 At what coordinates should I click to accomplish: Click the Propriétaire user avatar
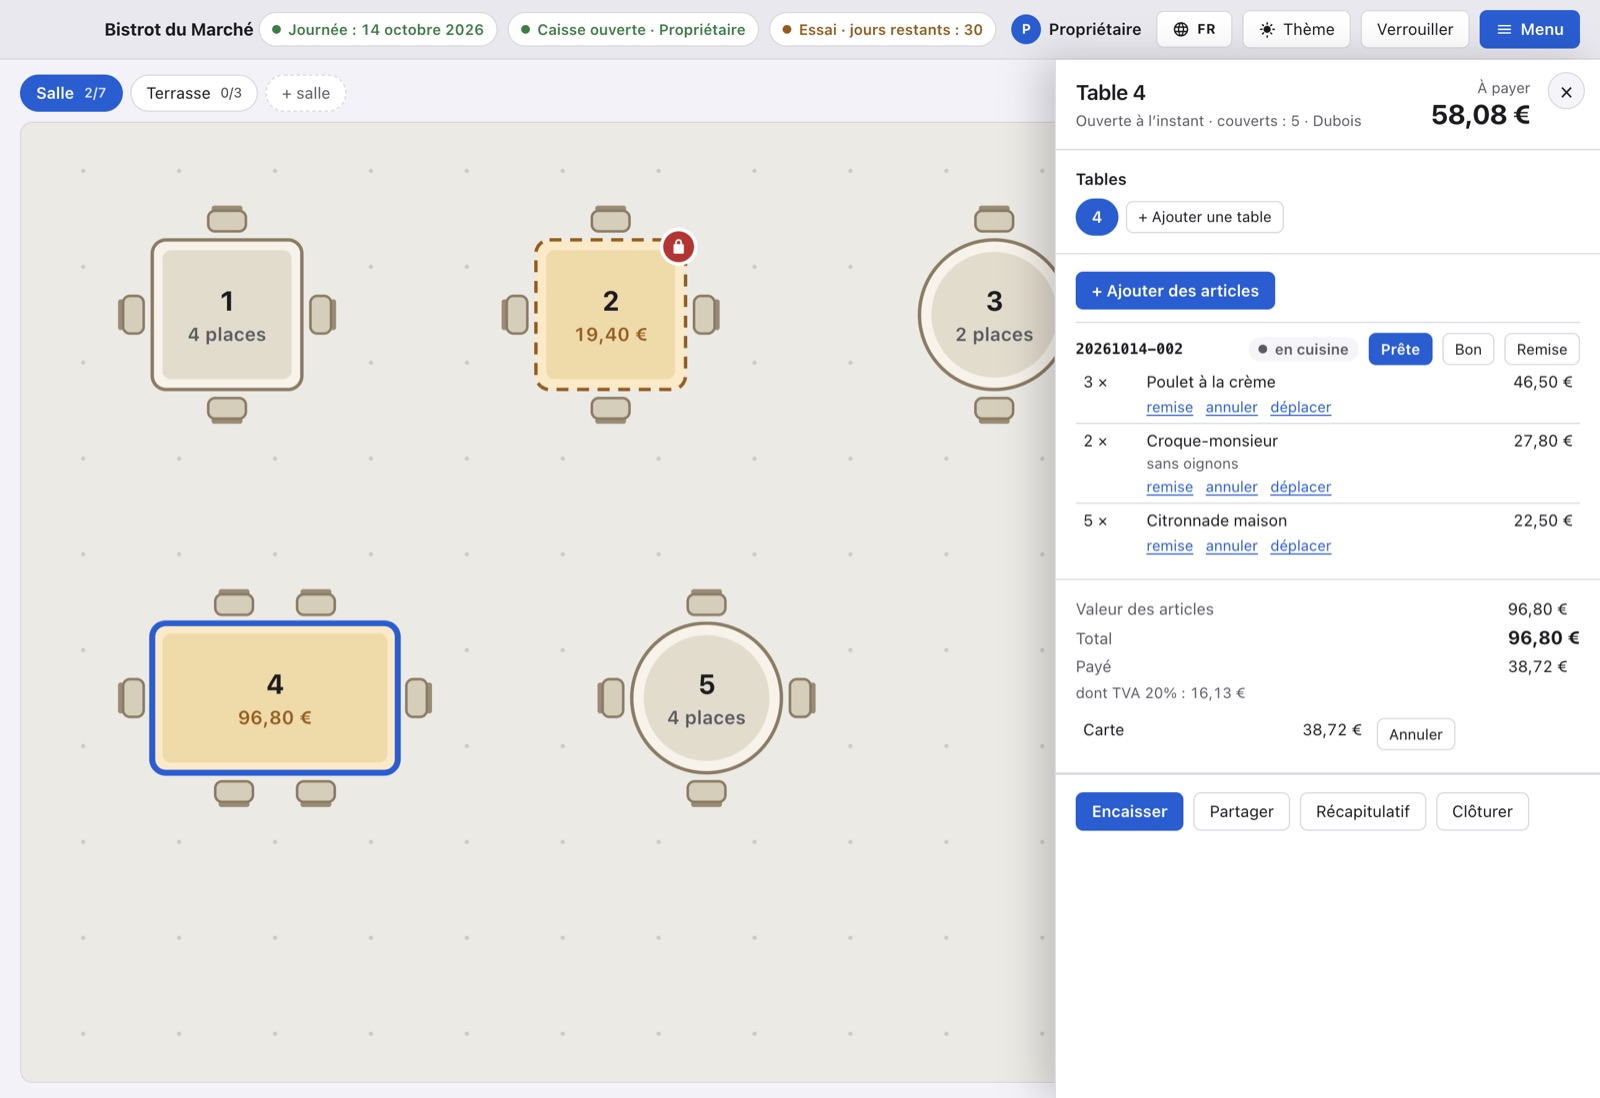coord(1025,29)
